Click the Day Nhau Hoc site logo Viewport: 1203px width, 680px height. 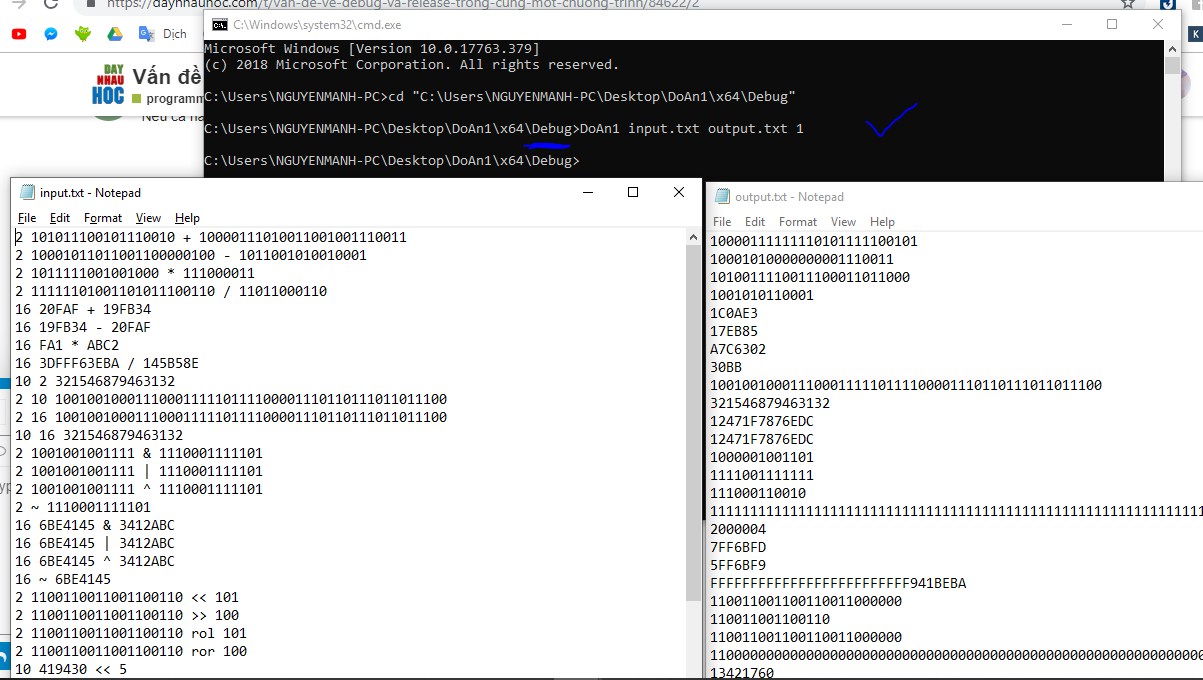(x=108, y=86)
